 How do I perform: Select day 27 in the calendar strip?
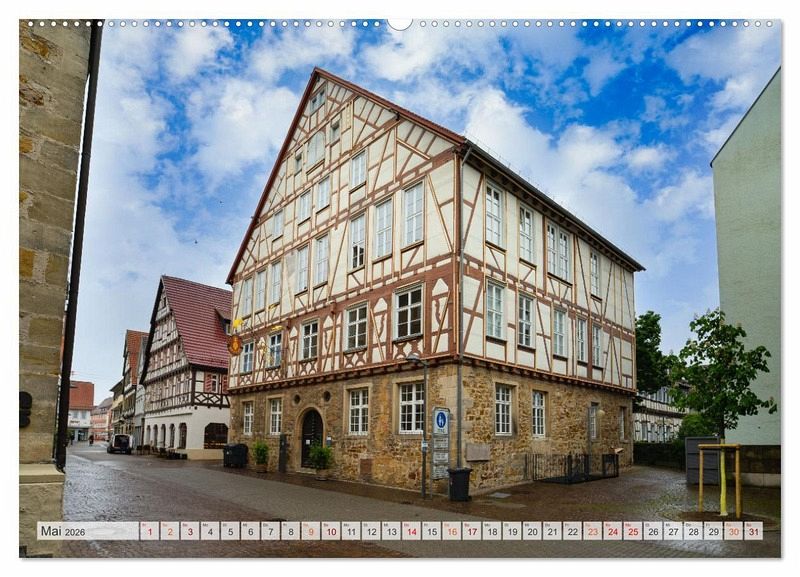pos(673,531)
